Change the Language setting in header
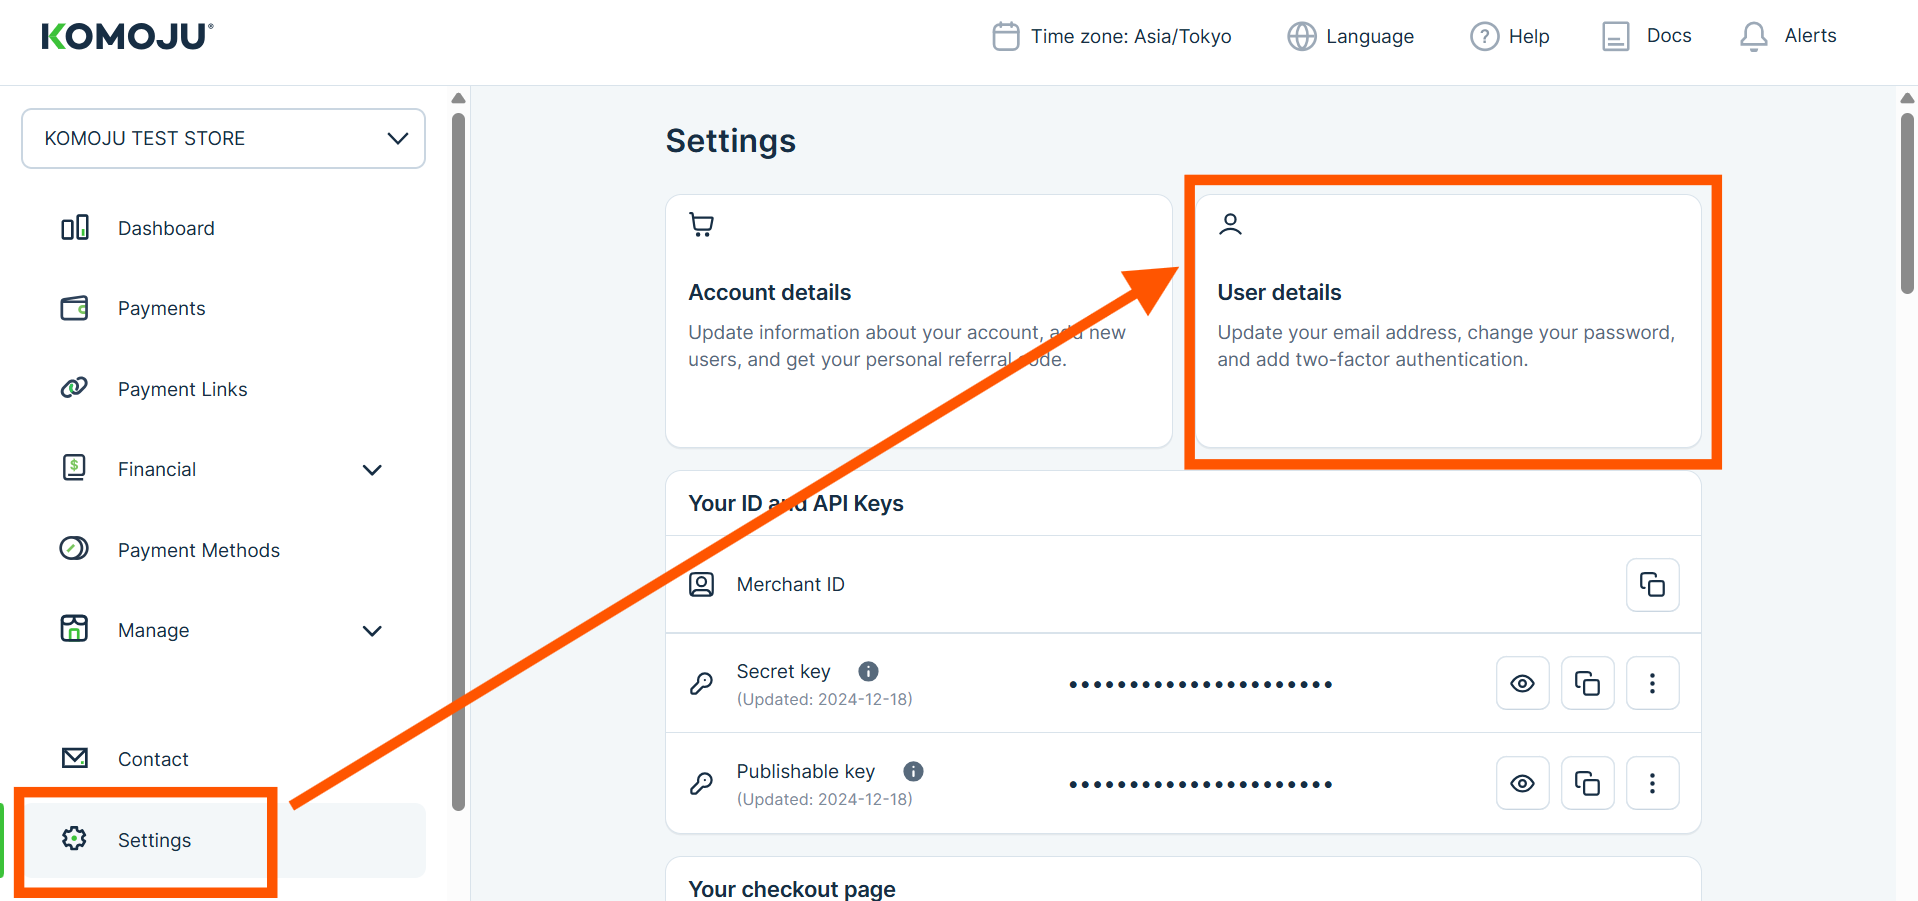 [x=1350, y=36]
